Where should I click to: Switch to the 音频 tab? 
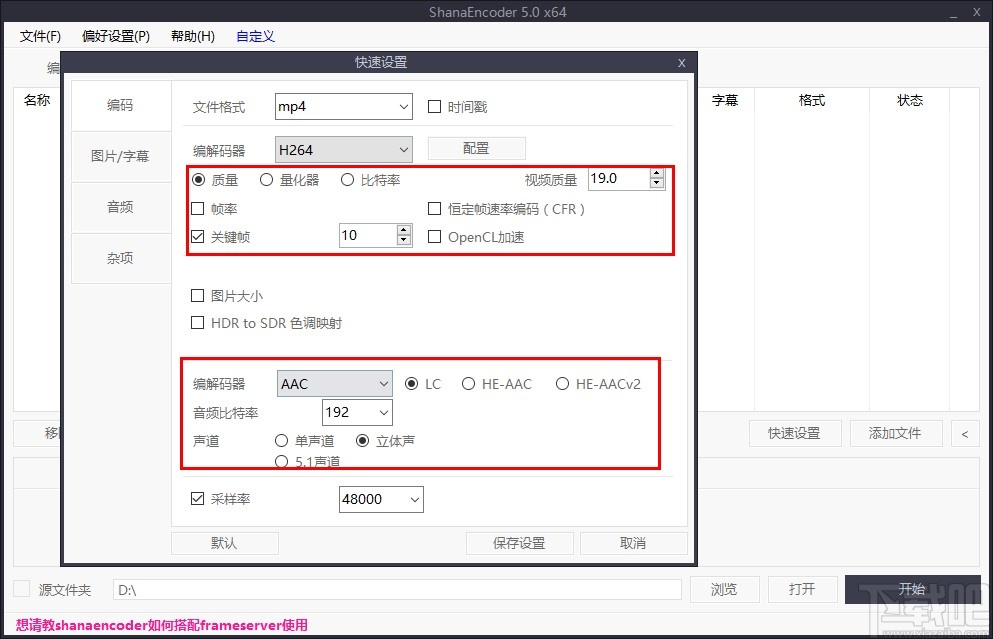[x=120, y=207]
